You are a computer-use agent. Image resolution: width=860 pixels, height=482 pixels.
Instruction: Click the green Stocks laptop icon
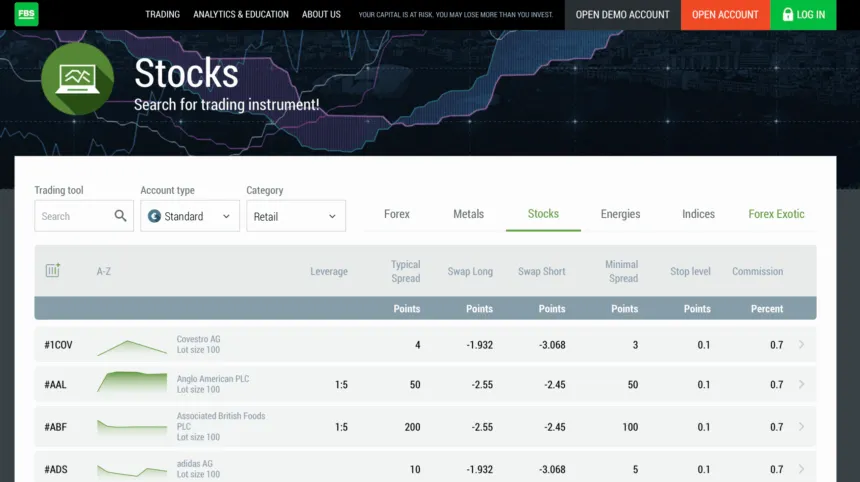click(x=78, y=79)
